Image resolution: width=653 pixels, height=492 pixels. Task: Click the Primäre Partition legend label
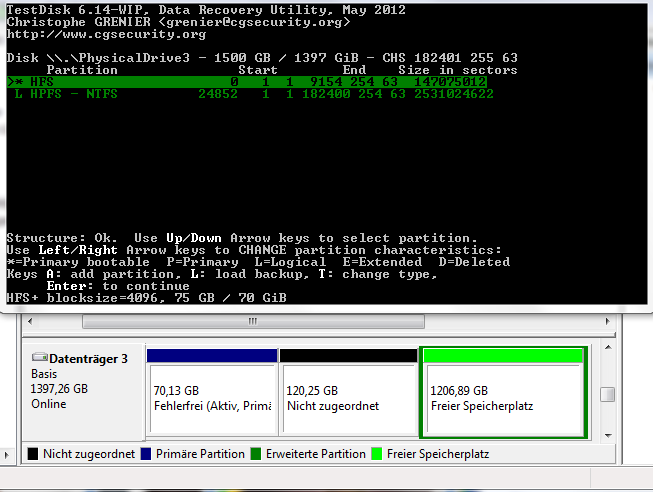pos(200,454)
